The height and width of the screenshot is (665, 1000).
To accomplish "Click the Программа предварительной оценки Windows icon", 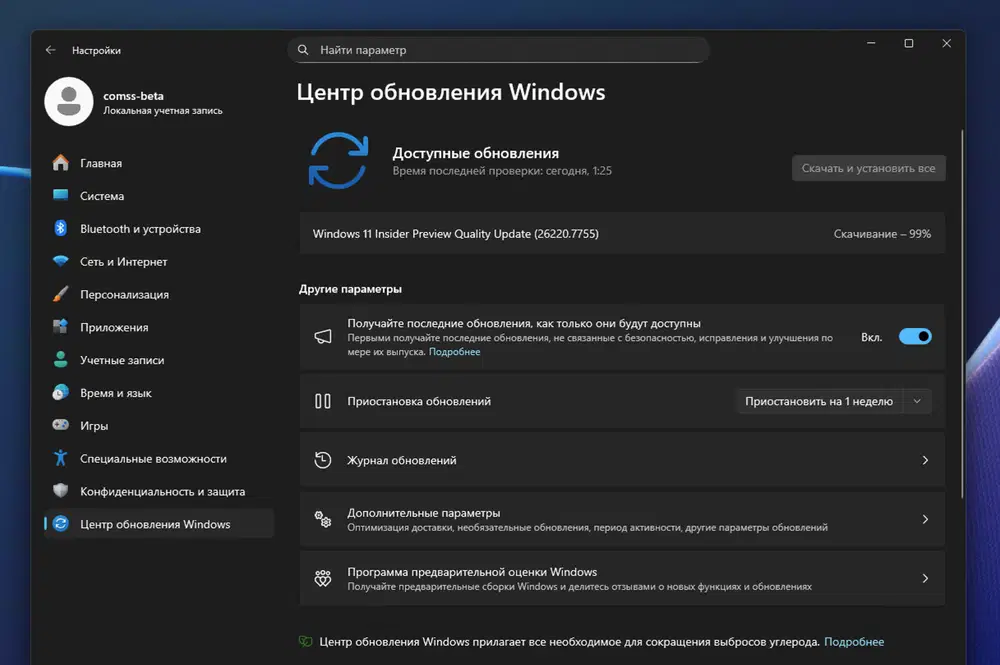I will (x=322, y=578).
